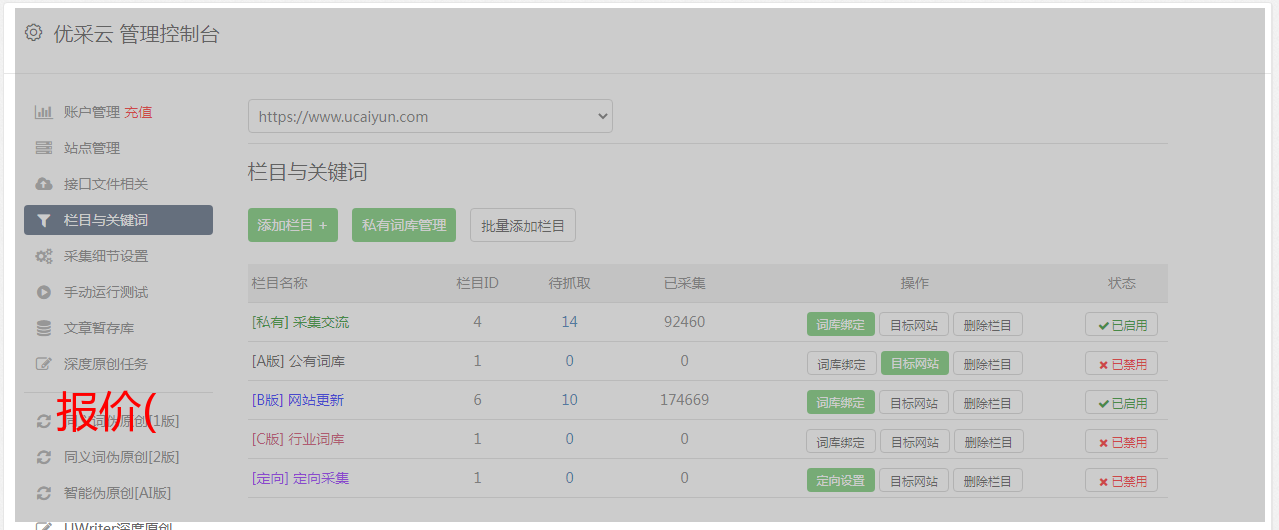
Task: Click the refresh icon for 智能伪原创[AI版]
Action: pyautogui.click(x=44, y=493)
